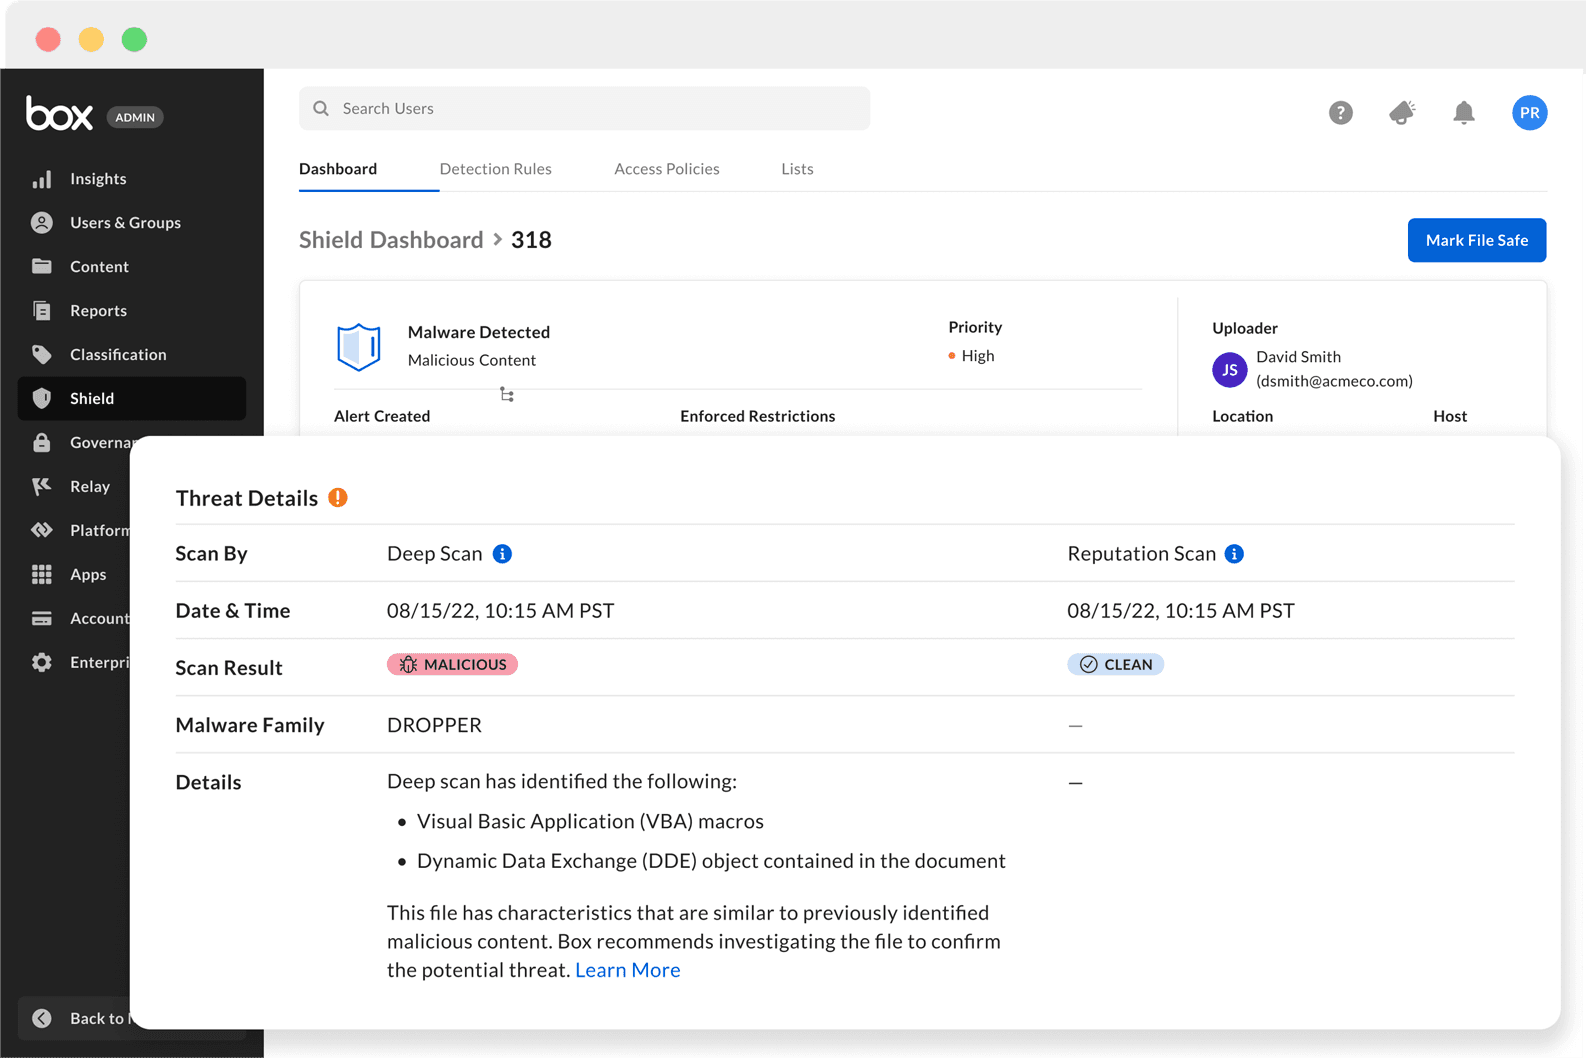Click the Back arrow circle icon
1586x1058 pixels.
42,1018
